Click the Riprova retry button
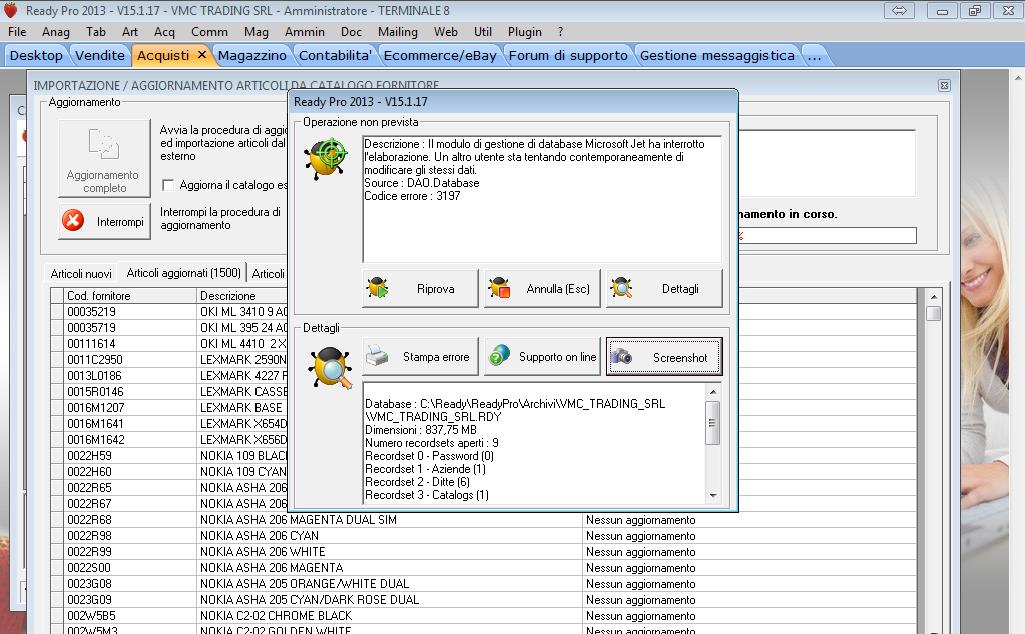 click(420, 288)
